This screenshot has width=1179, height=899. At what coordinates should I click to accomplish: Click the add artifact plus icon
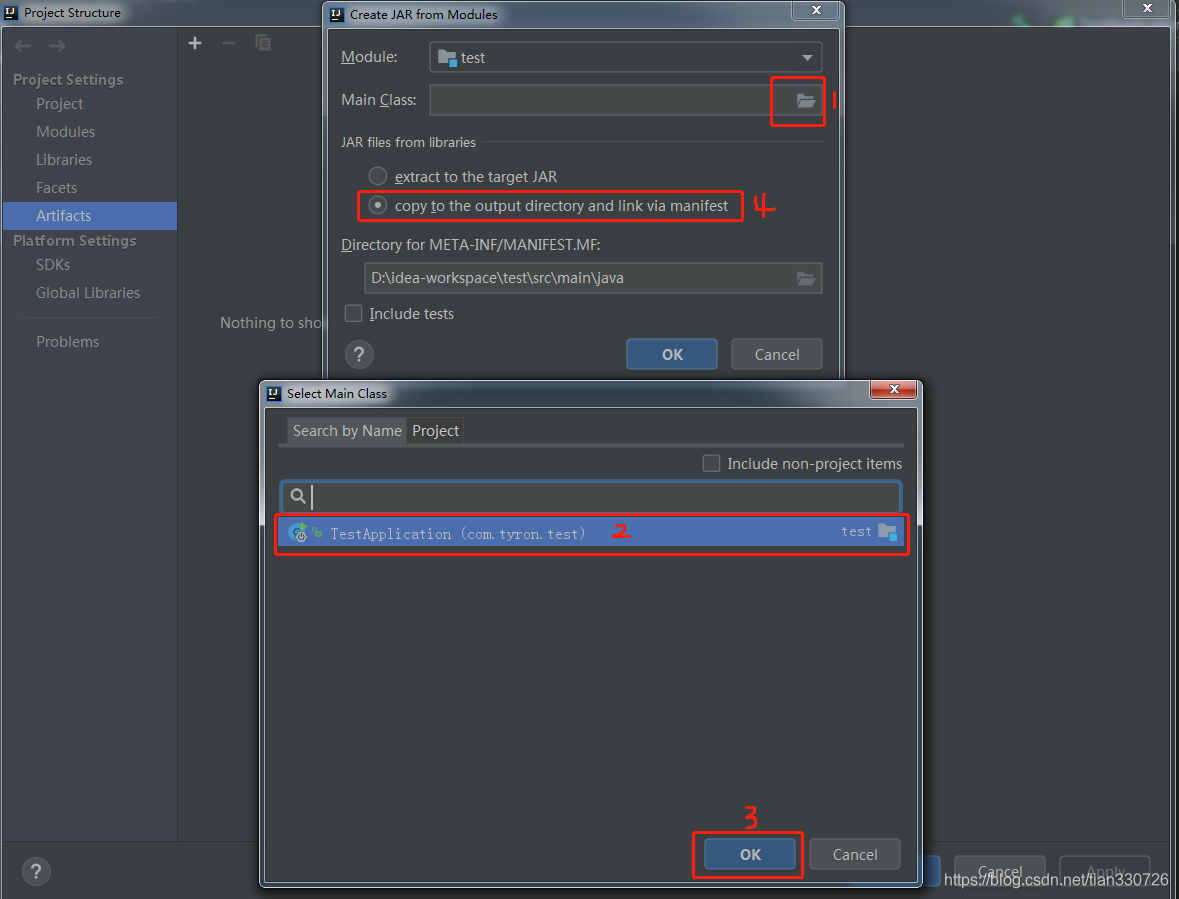tap(195, 43)
